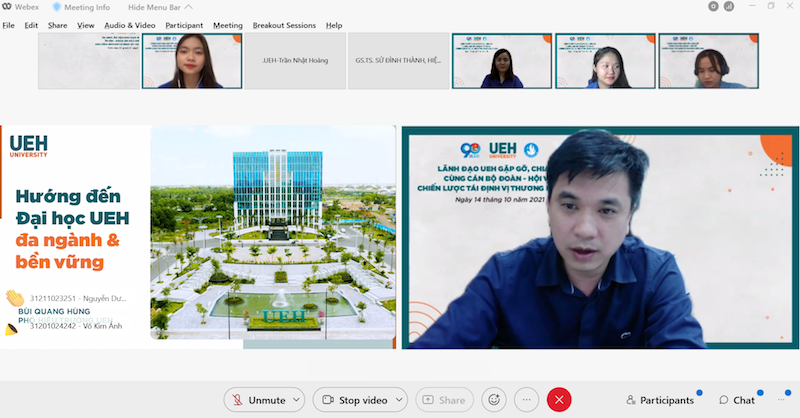Viewport: 800px width, 418px height.
Task: Click the panel options ellipsis near Chat
Action: coord(780,400)
